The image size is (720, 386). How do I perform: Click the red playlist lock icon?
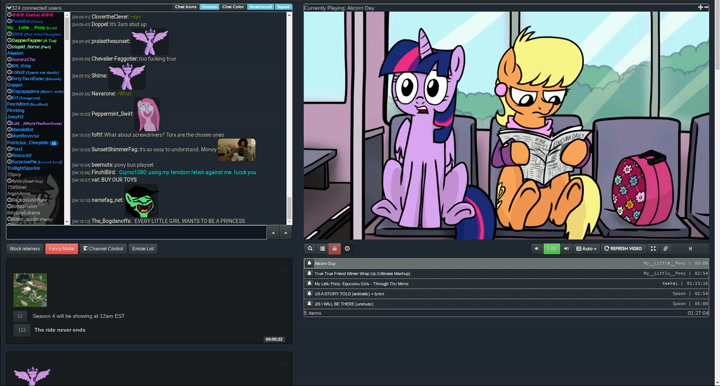coord(334,249)
